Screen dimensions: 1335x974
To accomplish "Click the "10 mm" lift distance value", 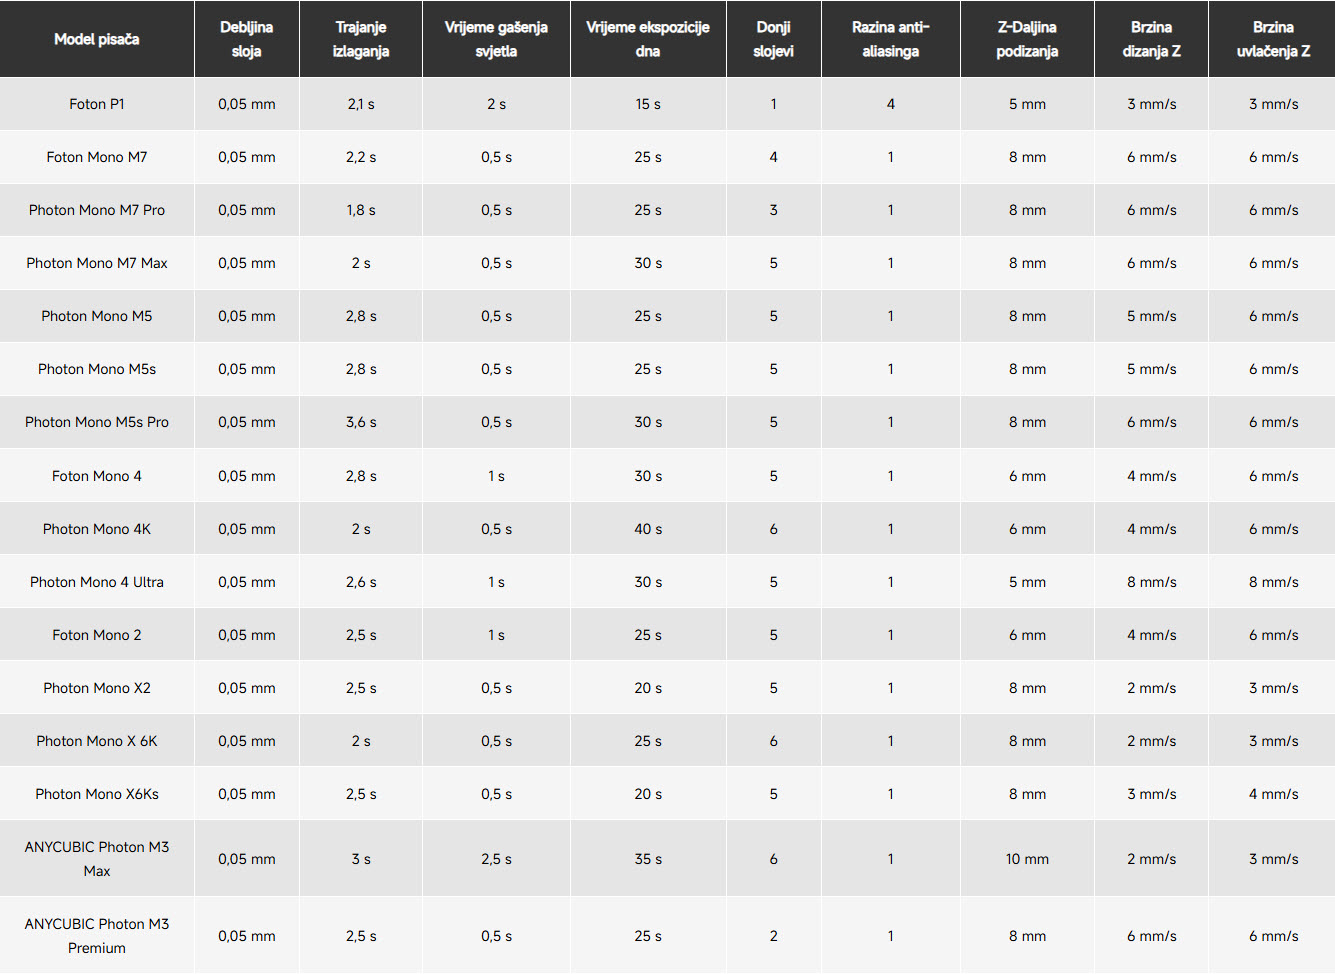I will click(x=1027, y=859).
